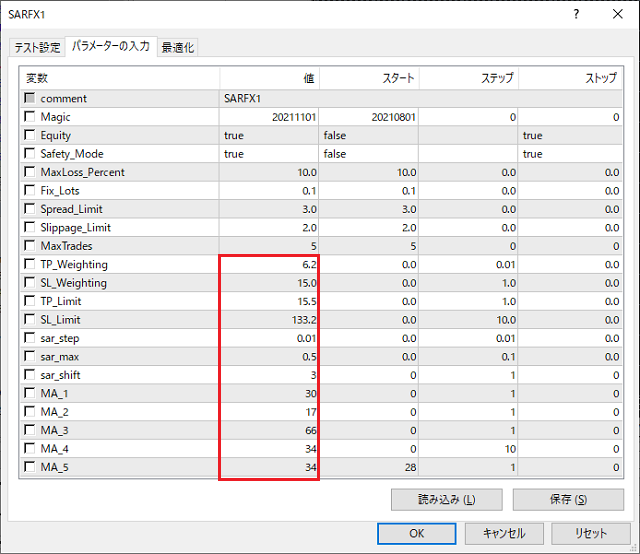Check the SL_Limit checkbox
Screen dimensions: 640x554
click(x=29, y=319)
